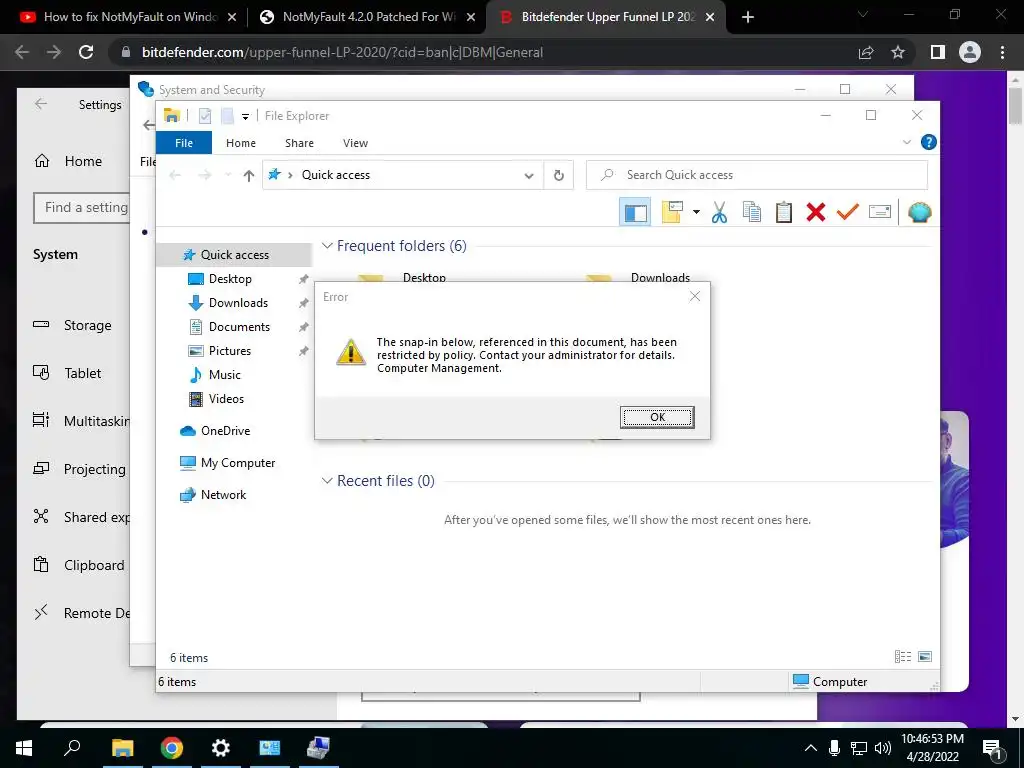Click the Search Quick access field
1024x768 pixels.
pos(756,175)
